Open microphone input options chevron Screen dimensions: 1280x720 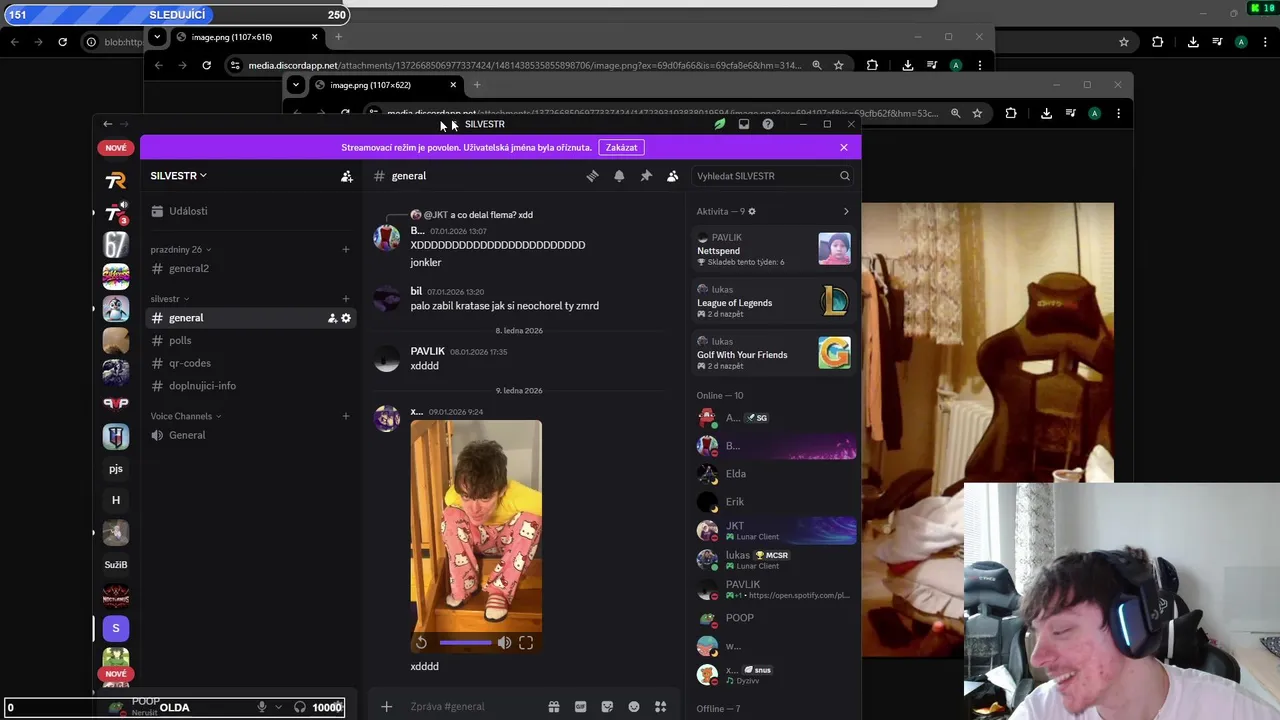278,707
